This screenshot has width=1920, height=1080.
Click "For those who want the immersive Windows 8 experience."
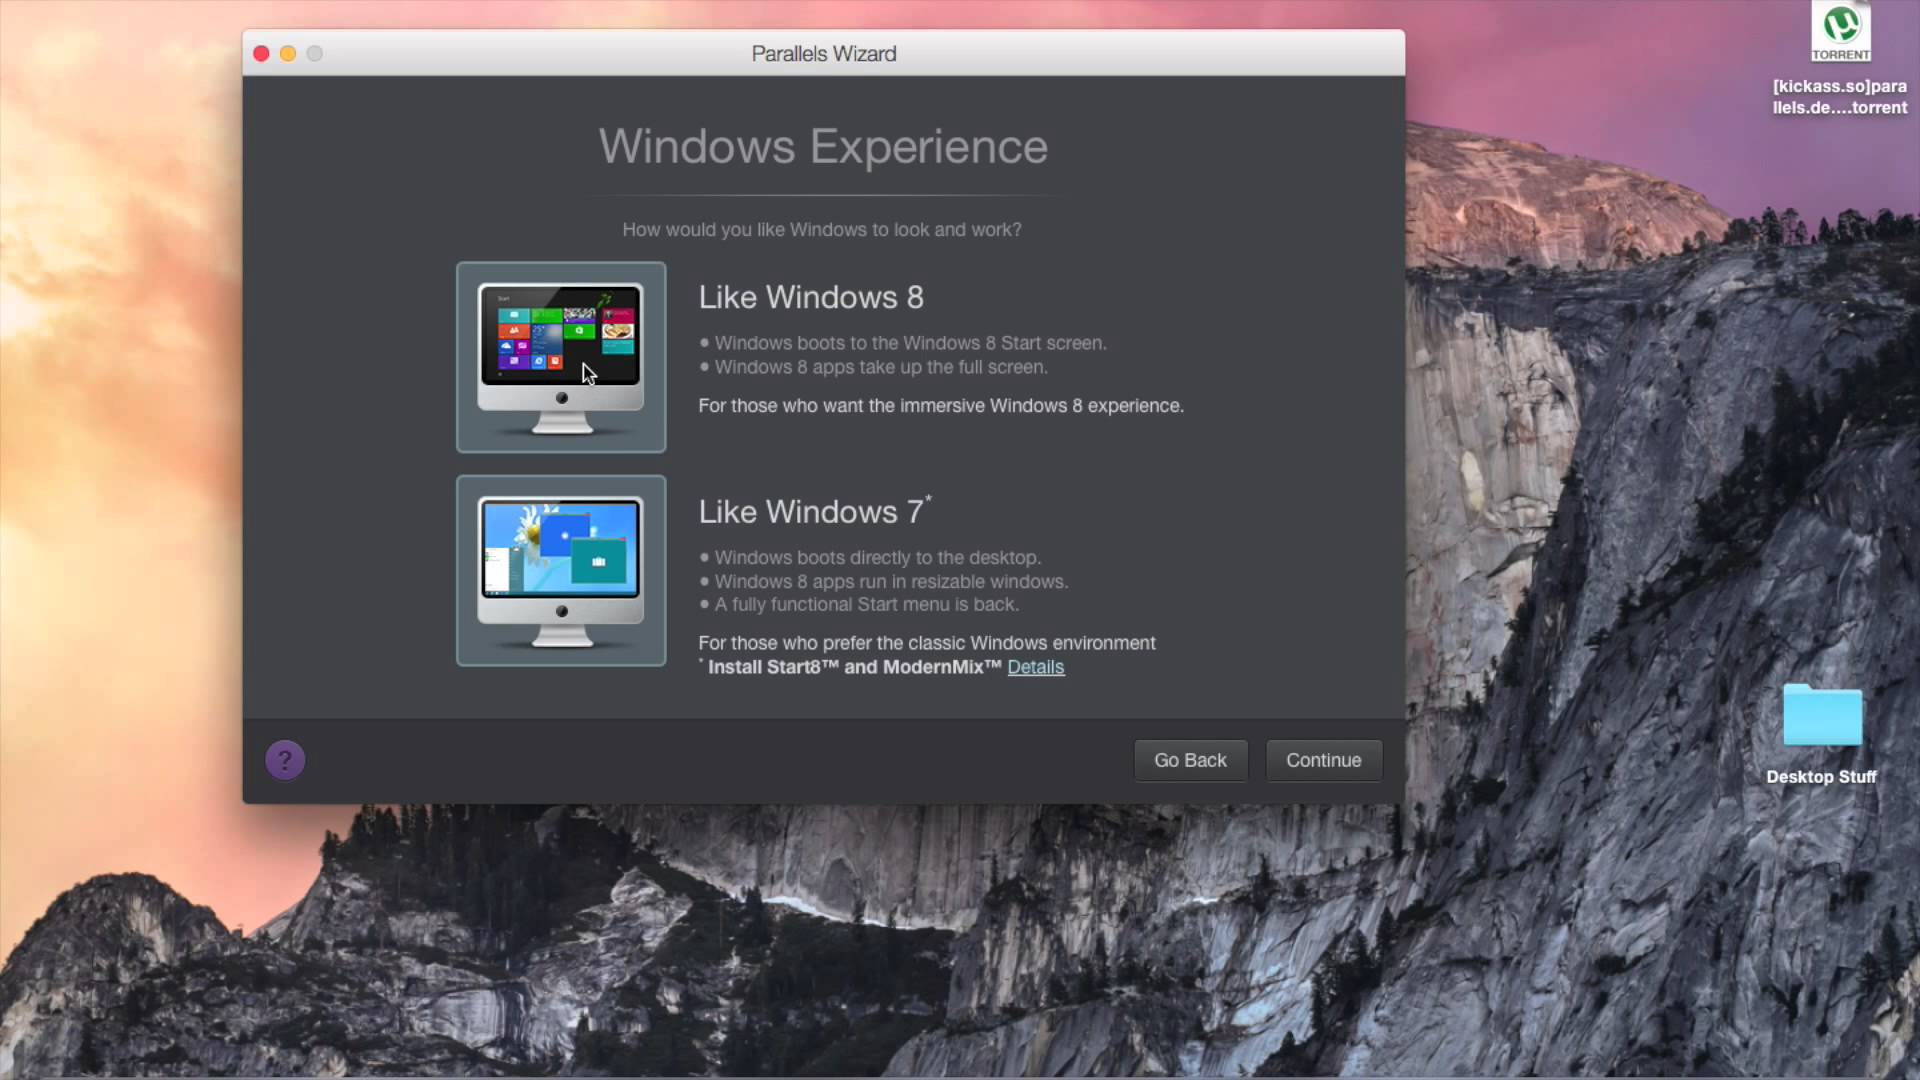(x=941, y=406)
